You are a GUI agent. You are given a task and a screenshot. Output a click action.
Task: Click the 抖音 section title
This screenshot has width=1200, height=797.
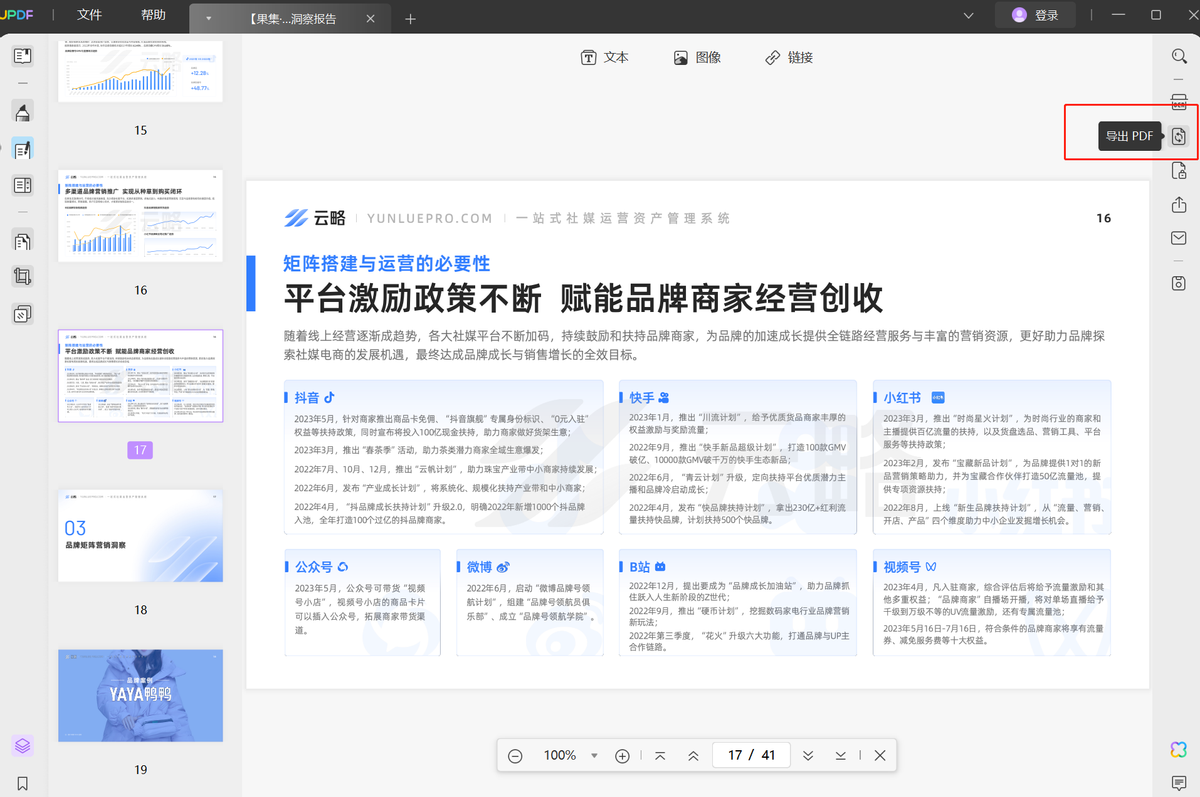coord(306,397)
